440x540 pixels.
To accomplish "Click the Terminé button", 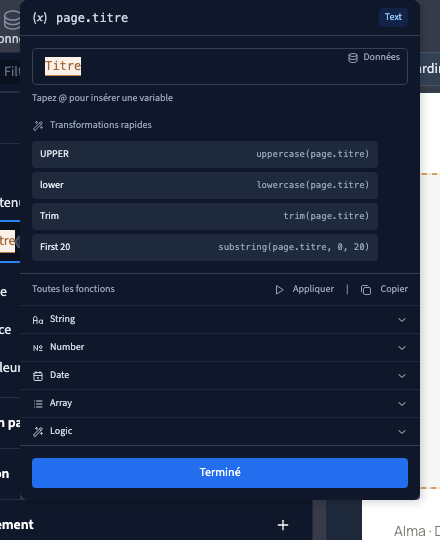I will tap(220, 472).
